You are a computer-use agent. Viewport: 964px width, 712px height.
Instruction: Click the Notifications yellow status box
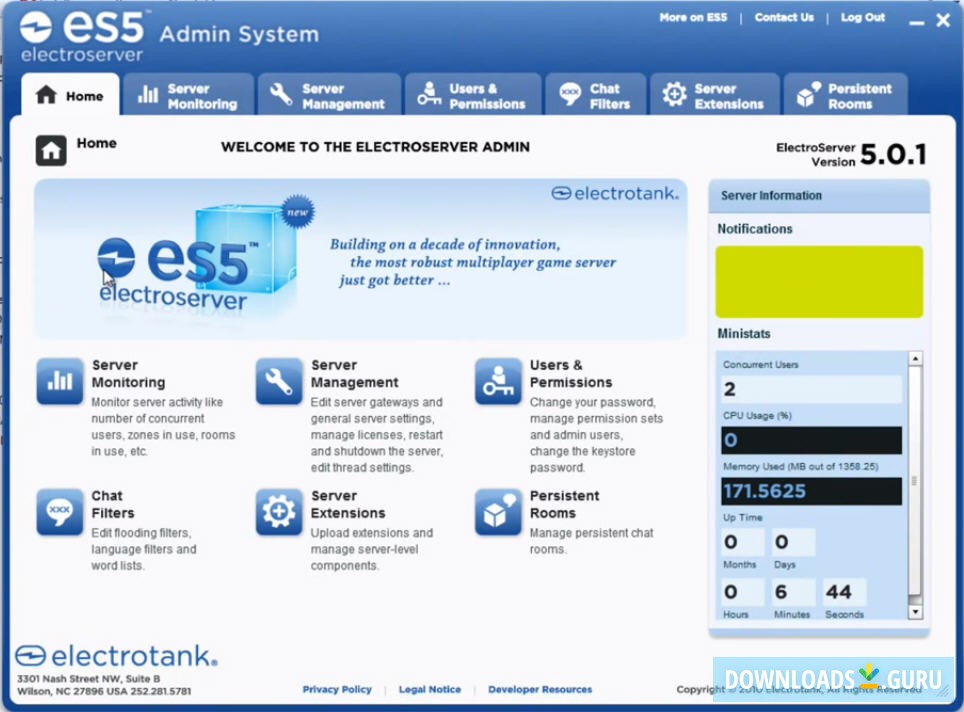click(819, 281)
